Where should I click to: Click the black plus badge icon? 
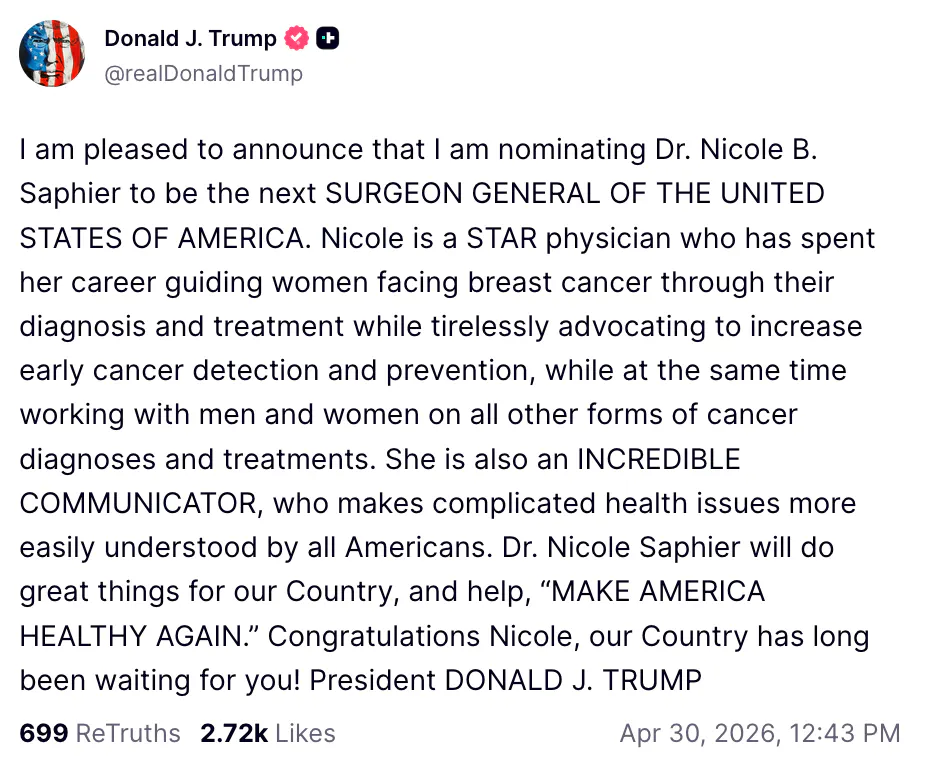click(x=328, y=38)
